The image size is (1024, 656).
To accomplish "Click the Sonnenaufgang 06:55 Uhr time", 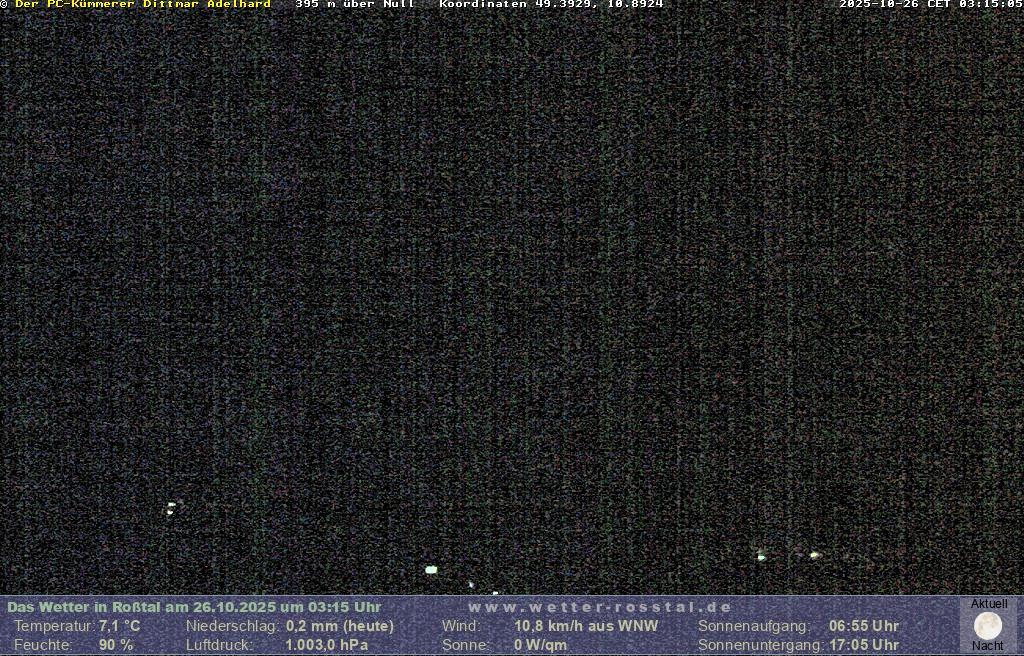I will pos(863,626).
